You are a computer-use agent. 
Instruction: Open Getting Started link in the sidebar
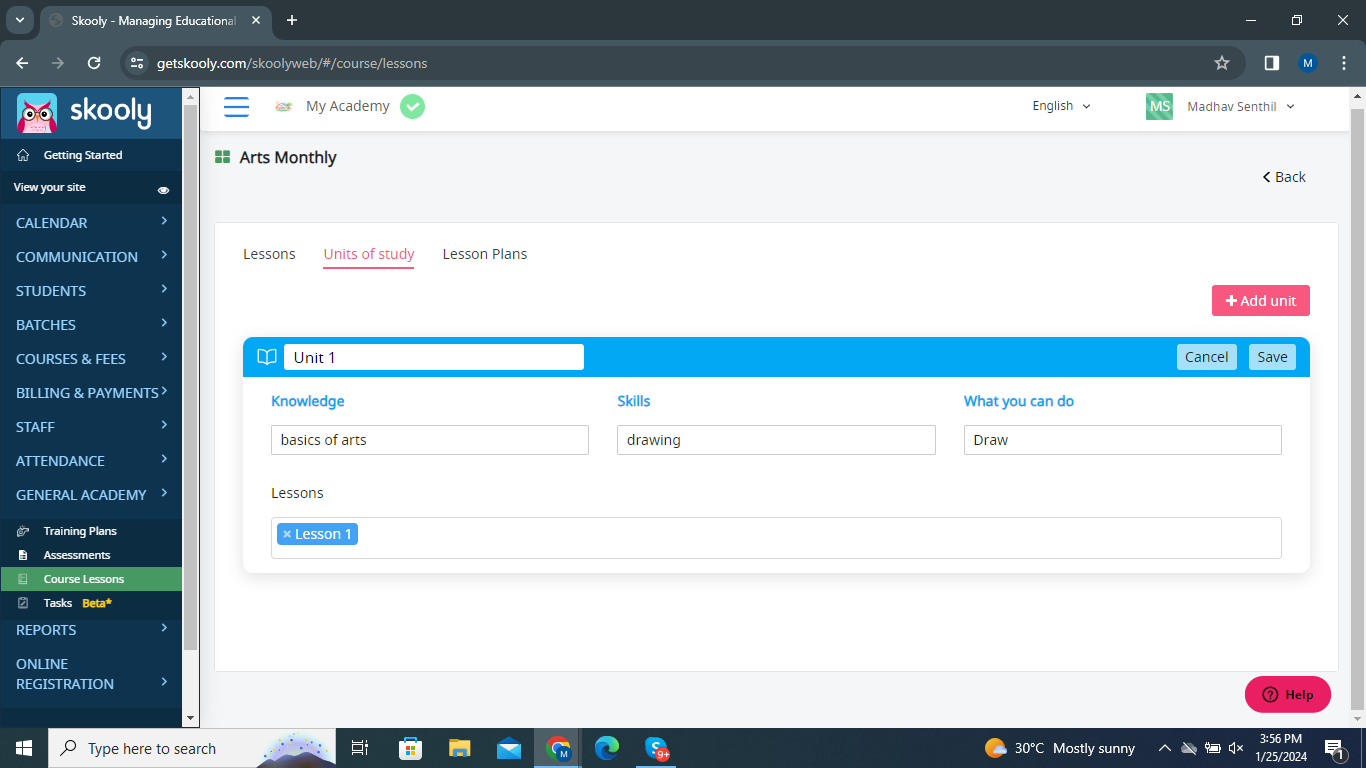83,155
